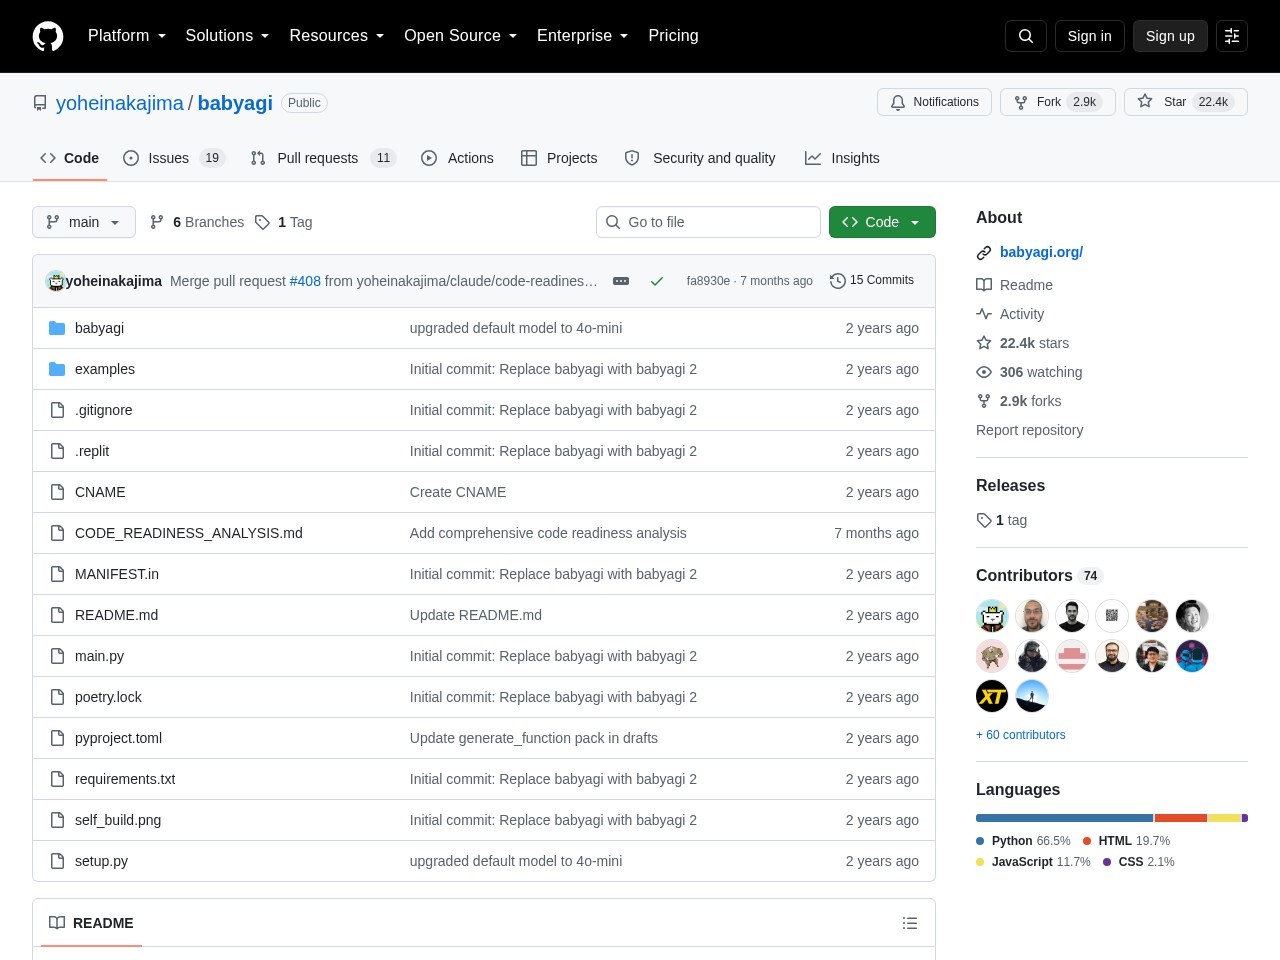Viewport: 1280px width, 960px height.
Task: Click the HTML language link
Action: coord(1126,841)
